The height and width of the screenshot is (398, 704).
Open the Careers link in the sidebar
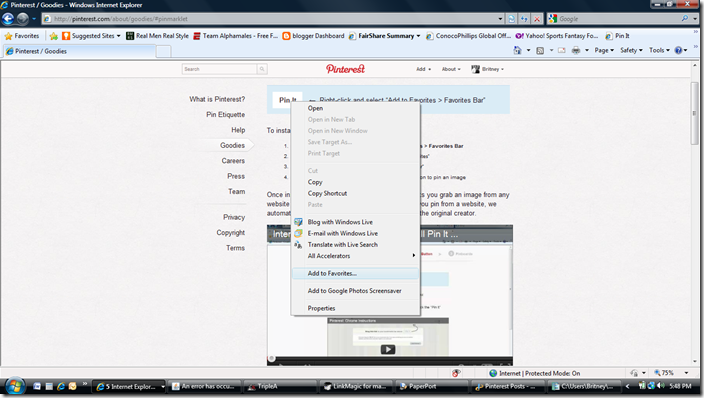pyautogui.click(x=233, y=161)
